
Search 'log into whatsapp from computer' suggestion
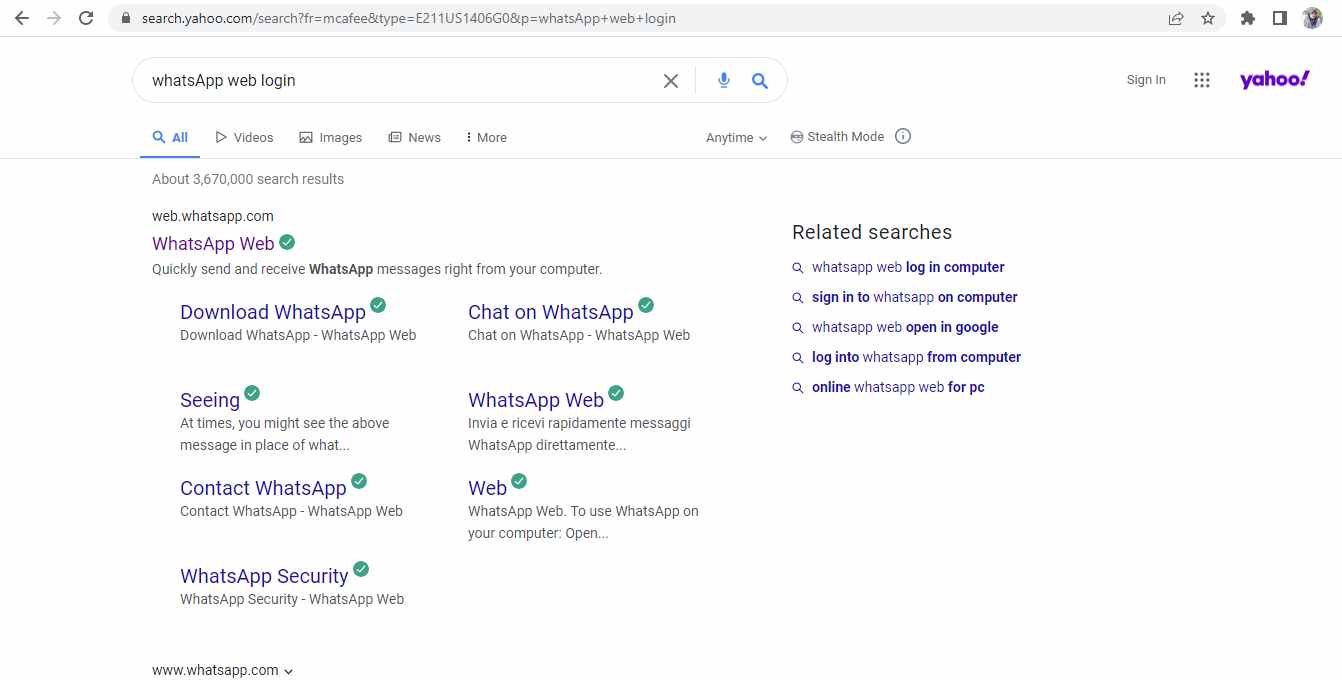tap(916, 357)
